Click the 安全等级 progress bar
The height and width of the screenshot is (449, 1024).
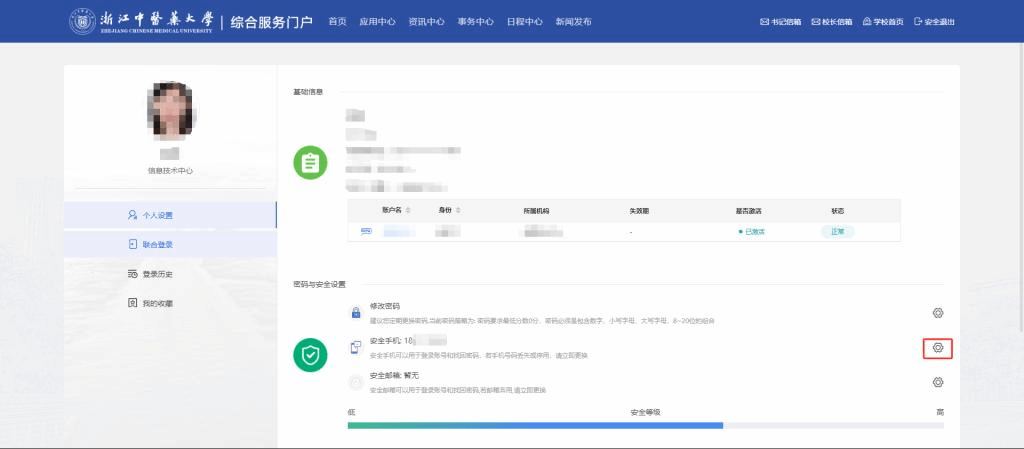click(645, 425)
